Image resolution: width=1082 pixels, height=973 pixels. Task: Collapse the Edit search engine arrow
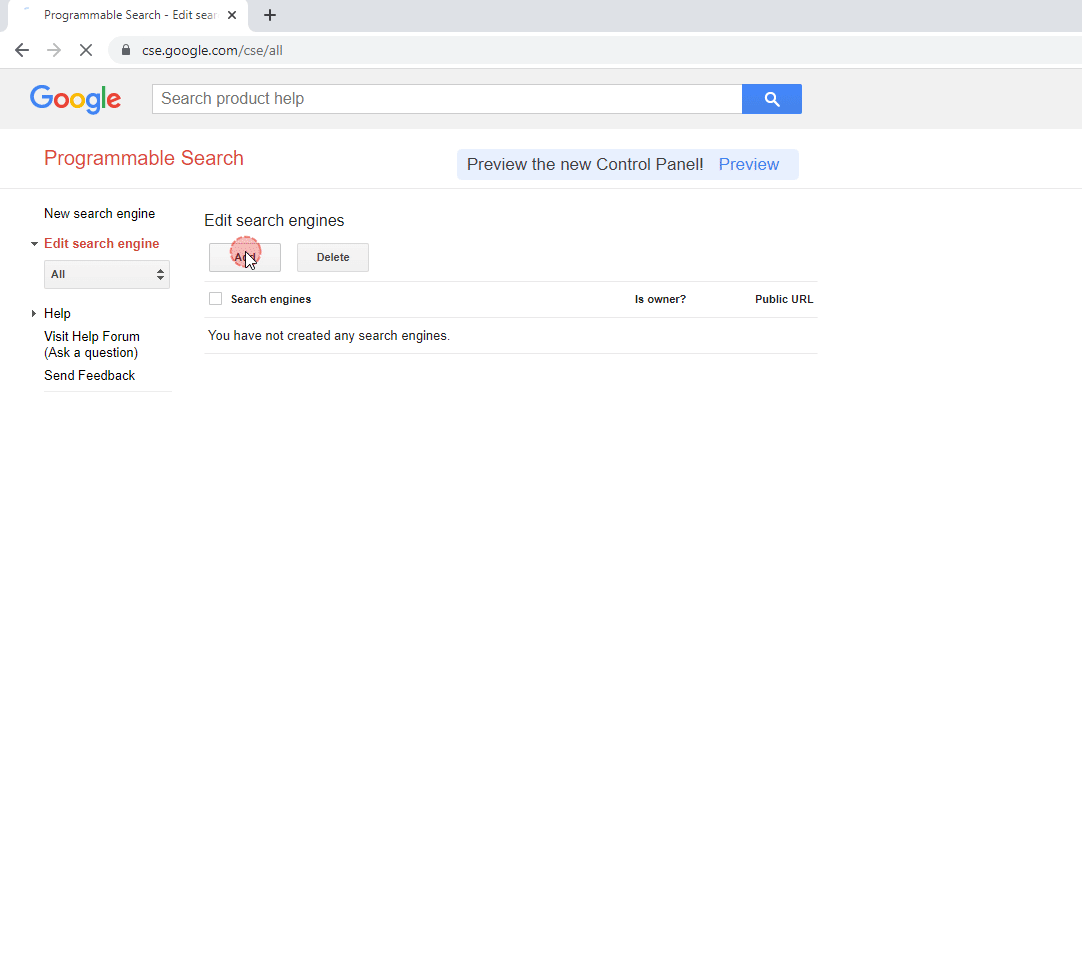tap(34, 244)
